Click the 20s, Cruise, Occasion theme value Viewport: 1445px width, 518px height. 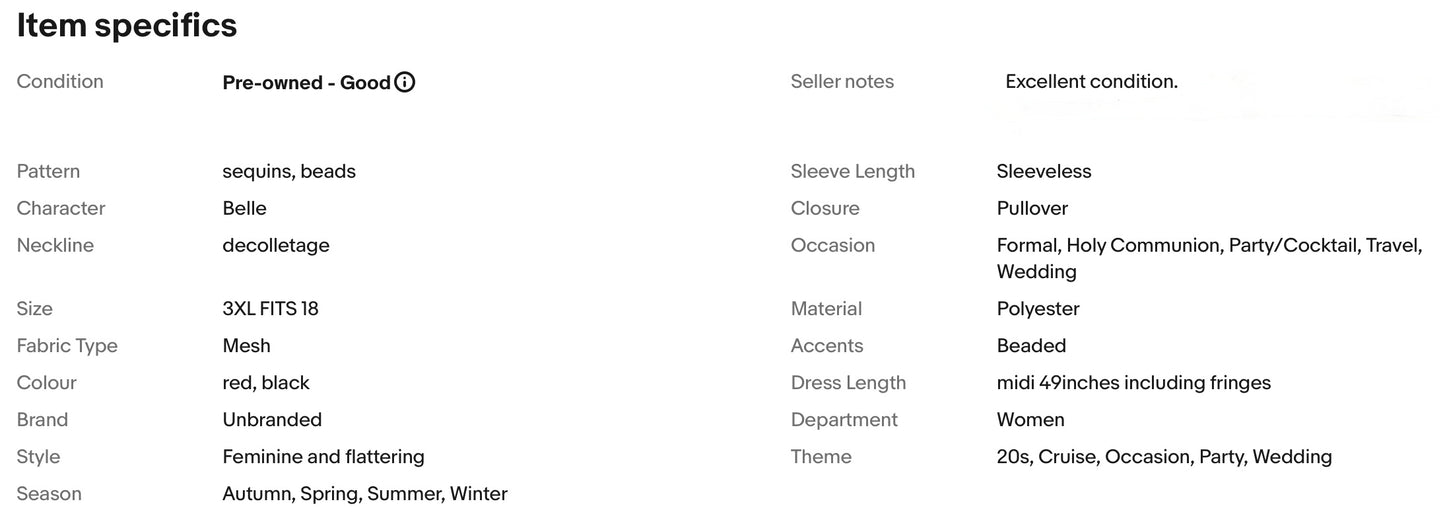(x=1164, y=457)
